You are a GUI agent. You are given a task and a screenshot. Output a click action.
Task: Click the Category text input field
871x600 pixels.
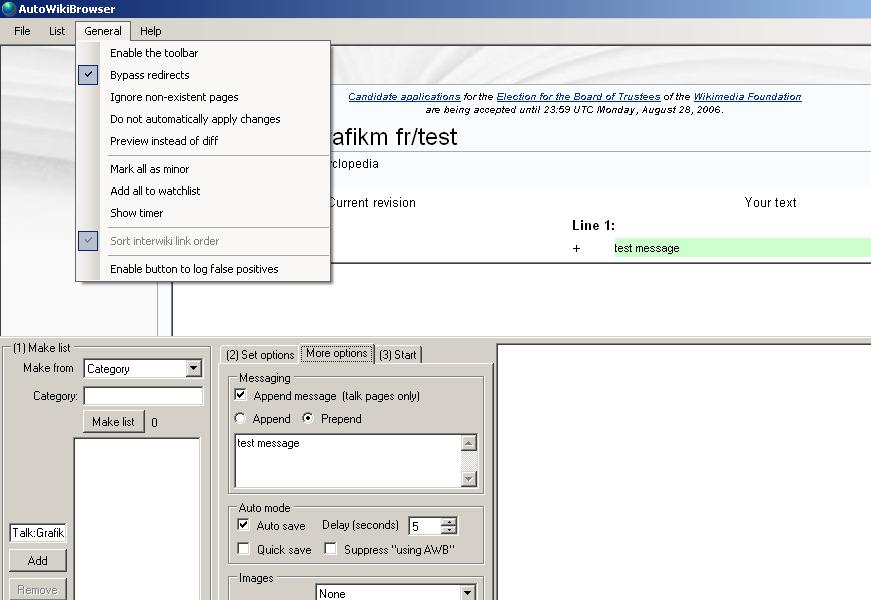pos(143,396)
